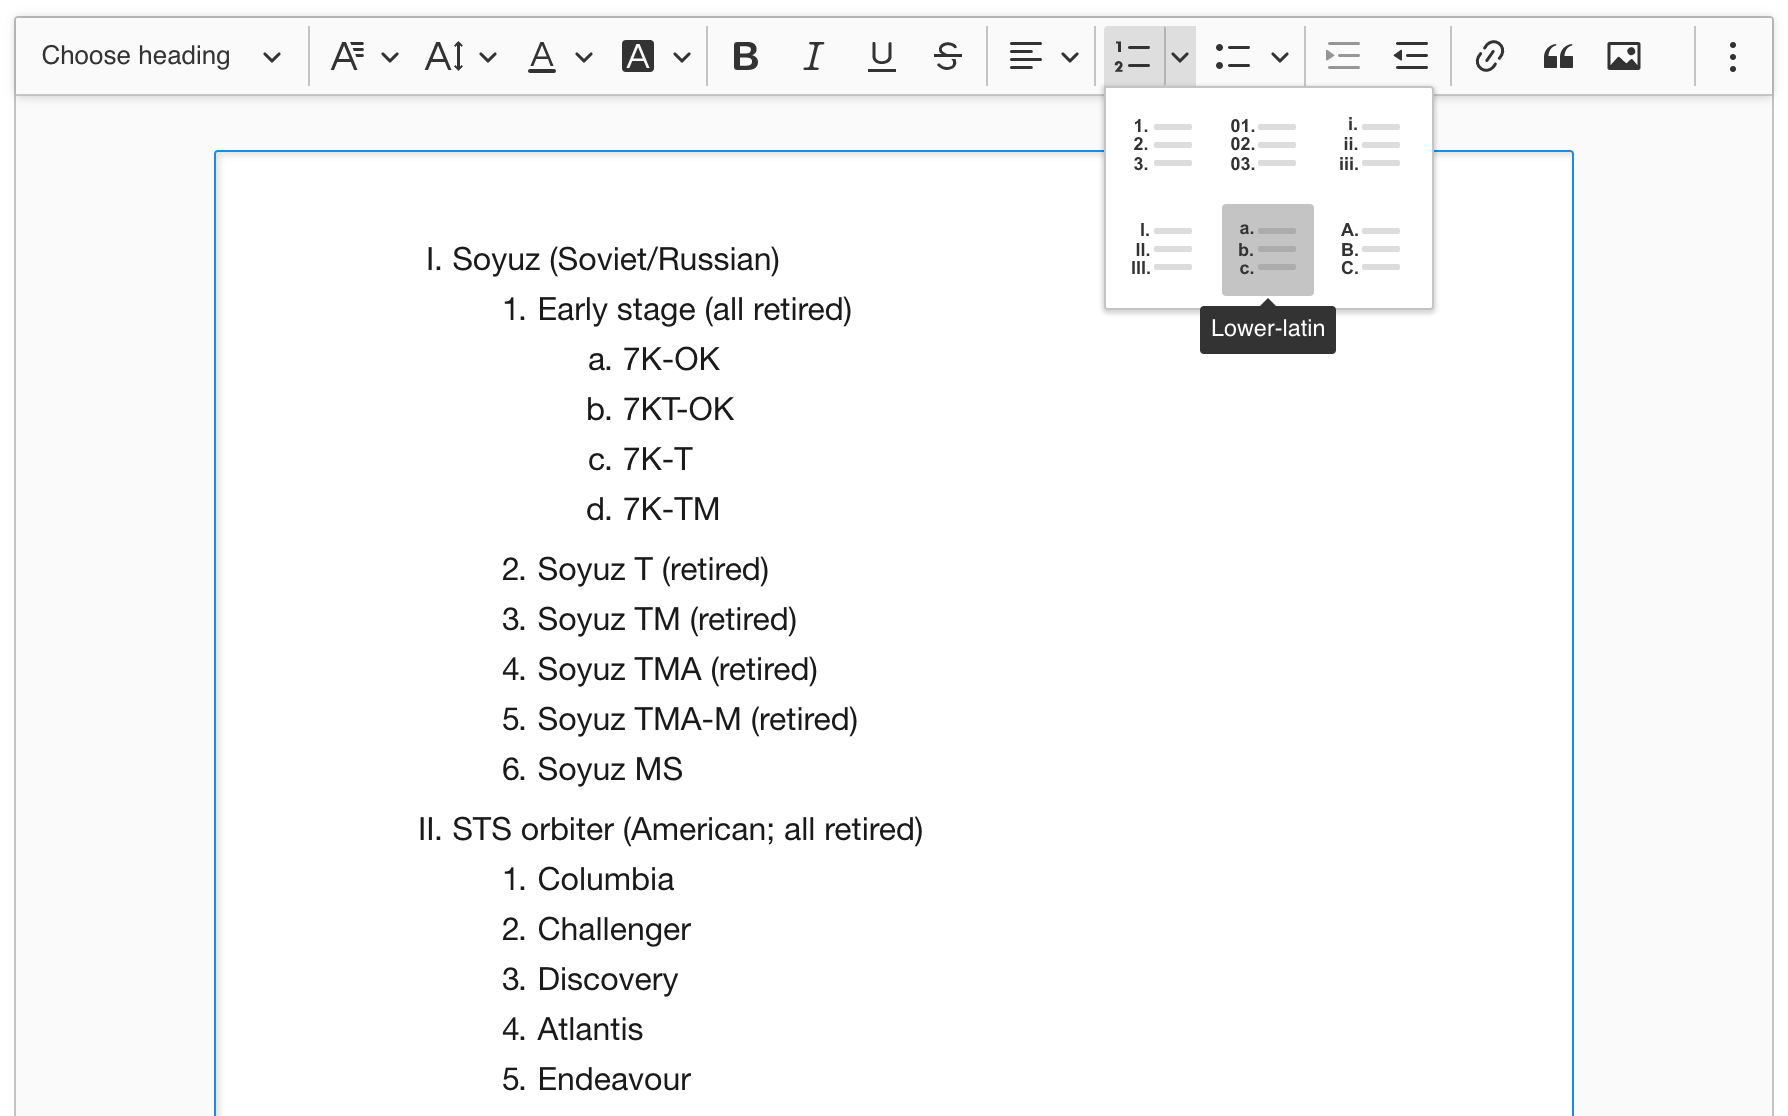Open the font color dropdown
The height and width of the screenshot is (1116, 1788).
point(559,56)
